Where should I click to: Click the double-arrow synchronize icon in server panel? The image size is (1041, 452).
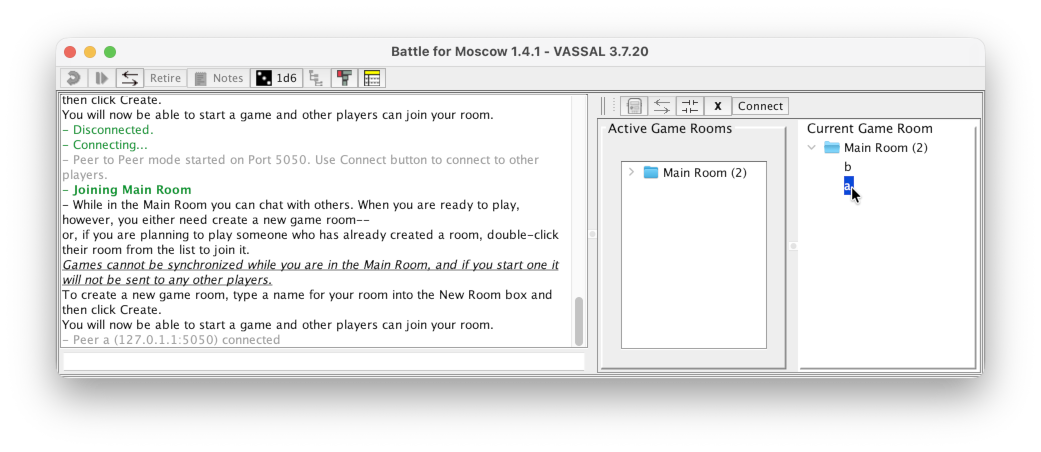click(662, 106)
